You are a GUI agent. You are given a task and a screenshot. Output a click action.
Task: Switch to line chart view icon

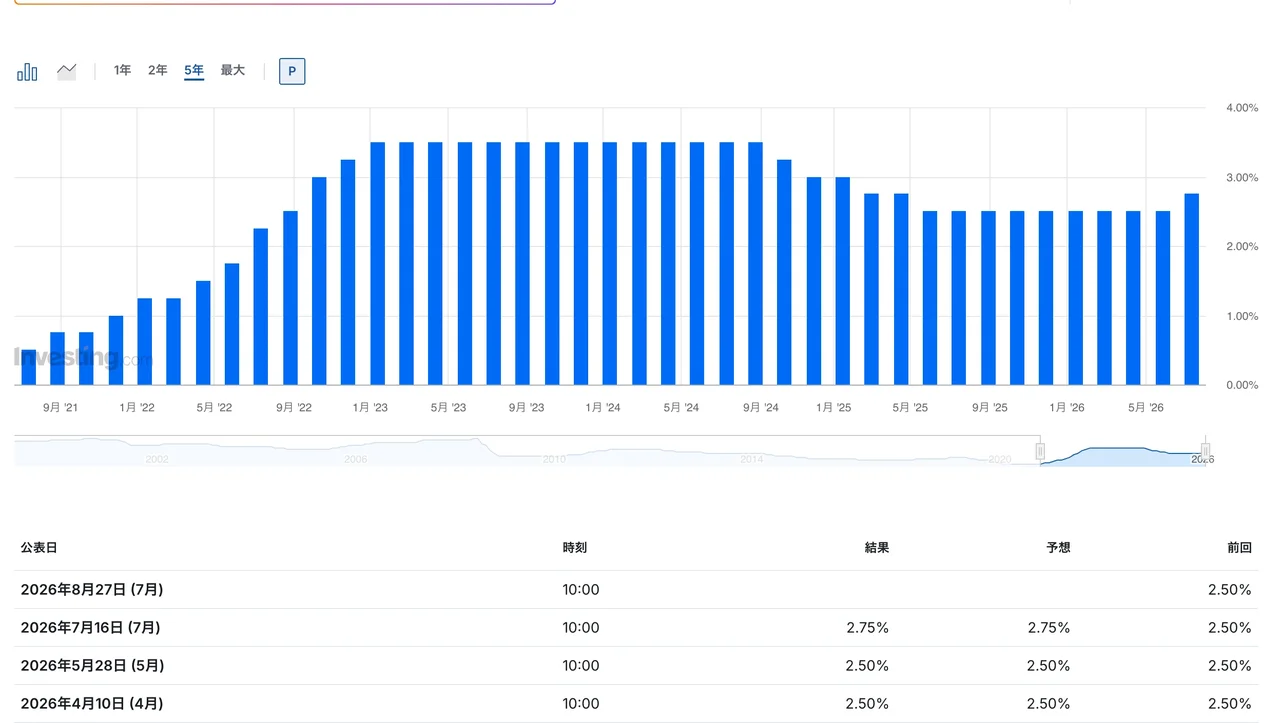tap(67, 71)
